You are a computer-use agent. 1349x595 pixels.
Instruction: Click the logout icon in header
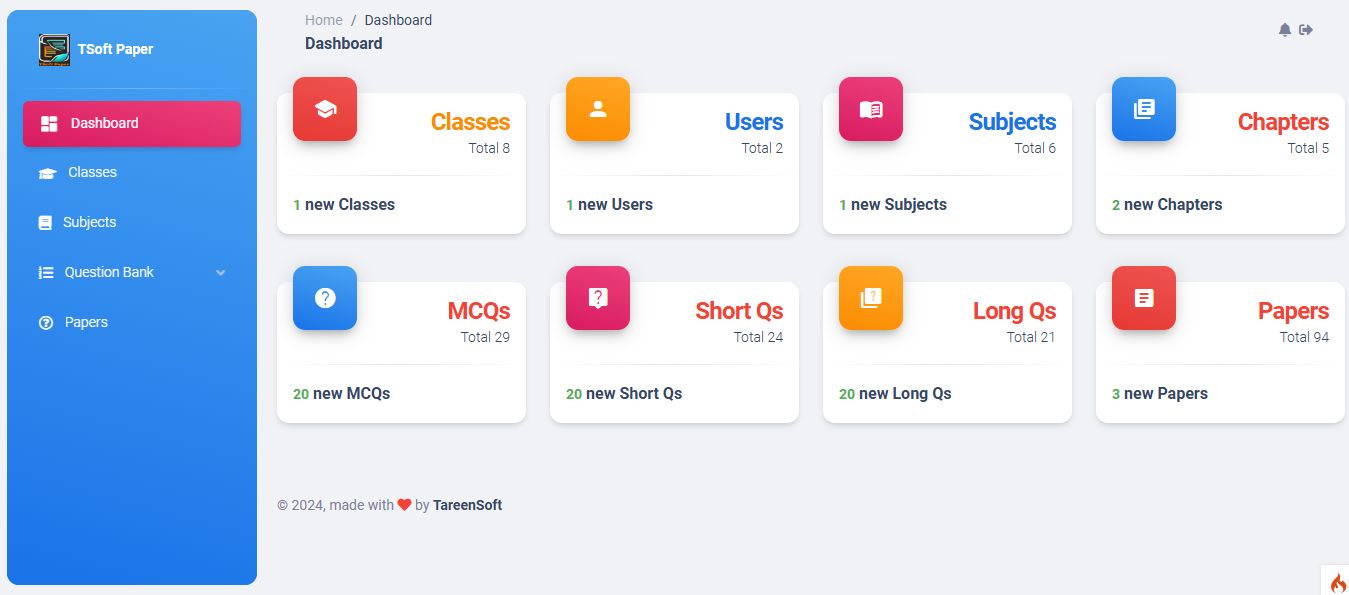1306,30
